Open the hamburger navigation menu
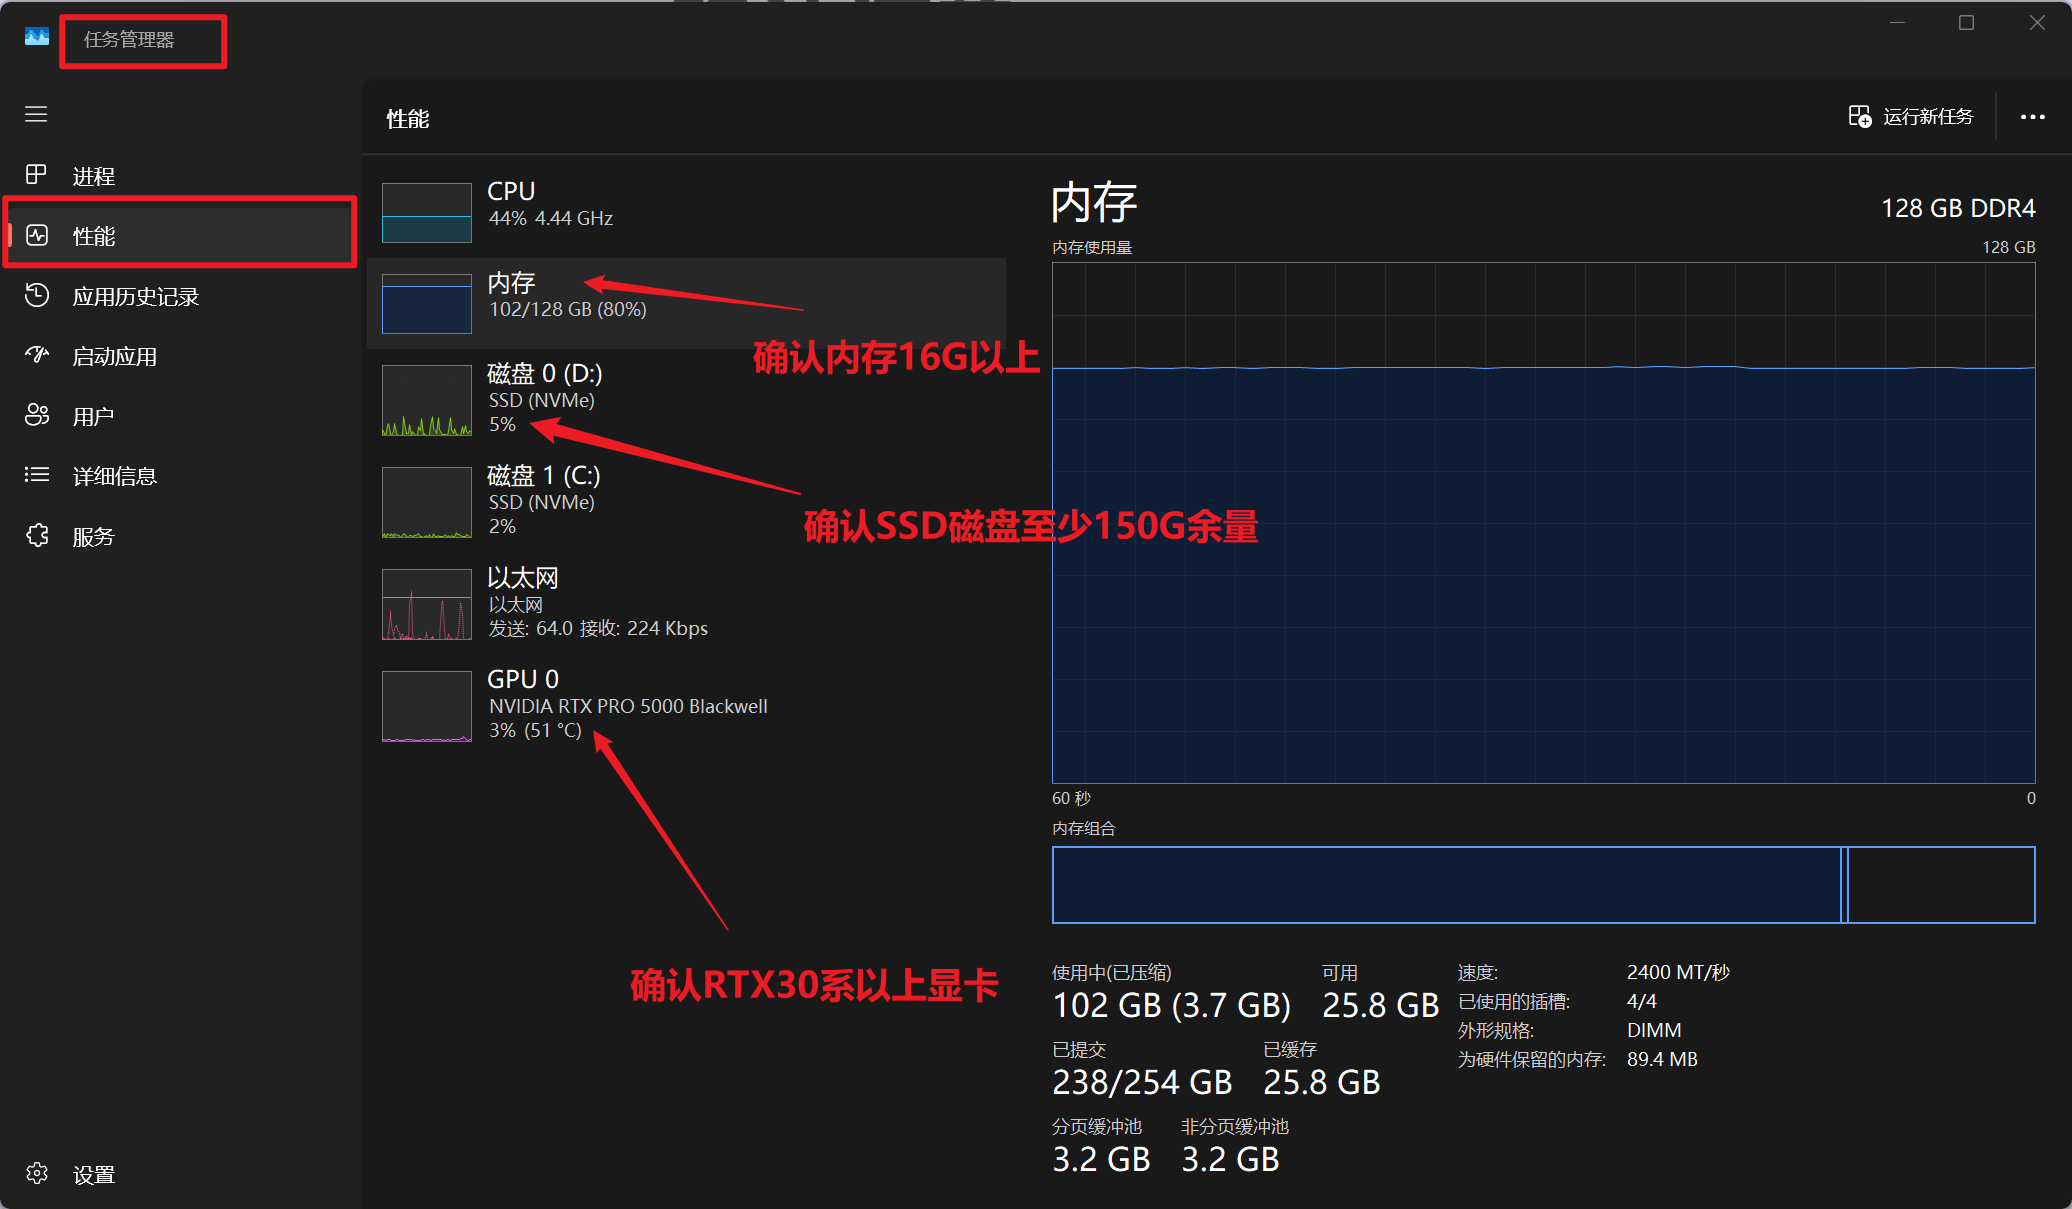 point(36,114)
